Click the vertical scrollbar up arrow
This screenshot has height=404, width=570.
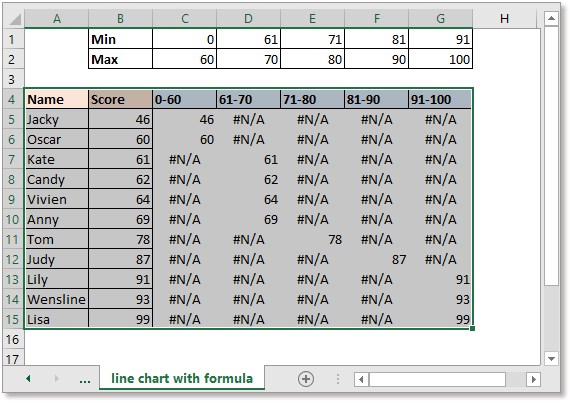tap(551, 18)
